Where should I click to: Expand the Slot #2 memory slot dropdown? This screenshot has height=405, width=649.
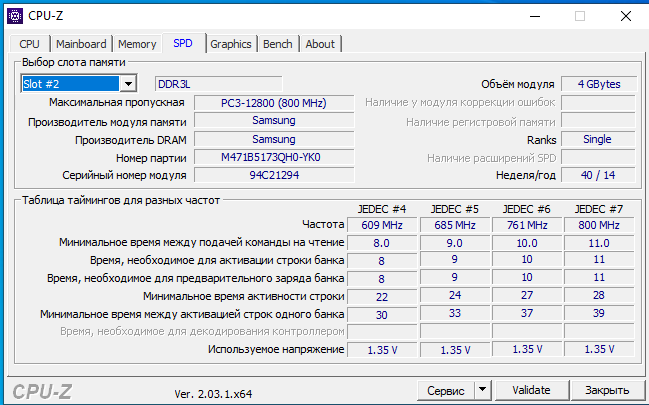click(127, 84)
